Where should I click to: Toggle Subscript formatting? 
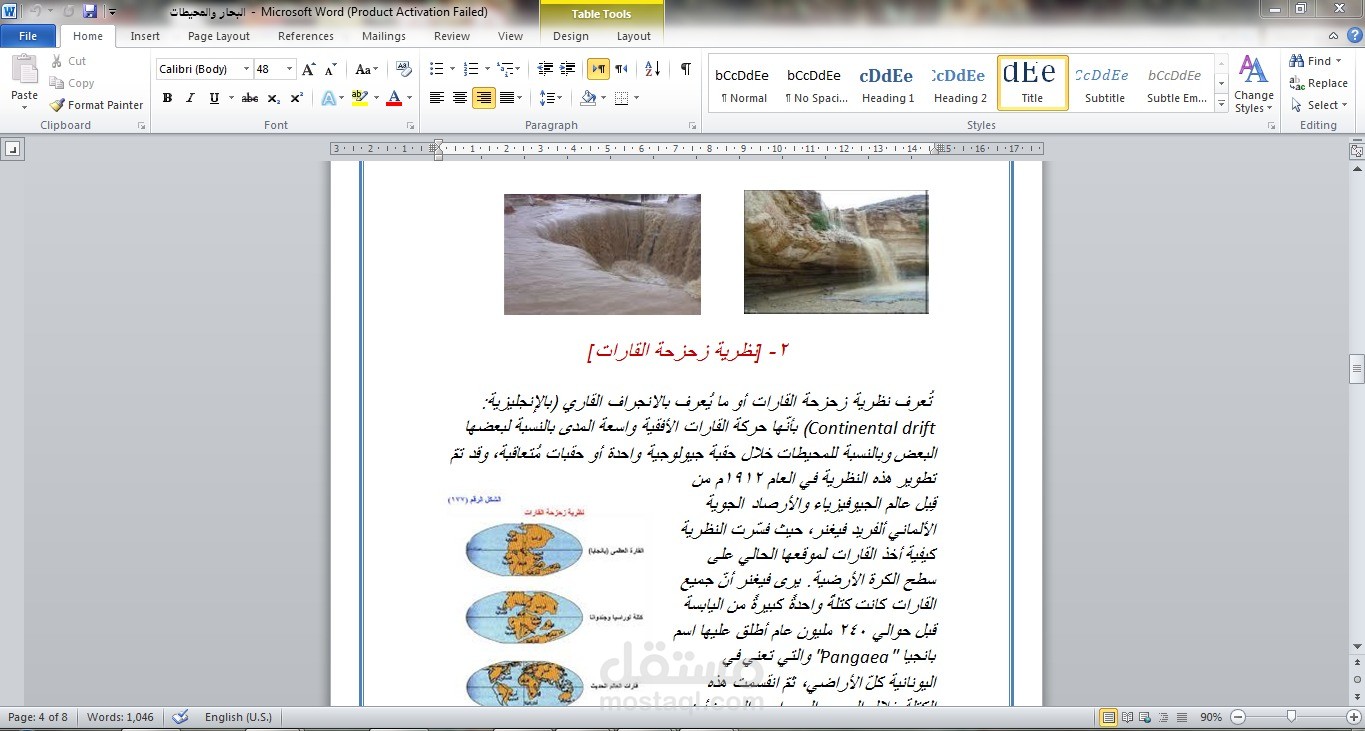point(274,98)
